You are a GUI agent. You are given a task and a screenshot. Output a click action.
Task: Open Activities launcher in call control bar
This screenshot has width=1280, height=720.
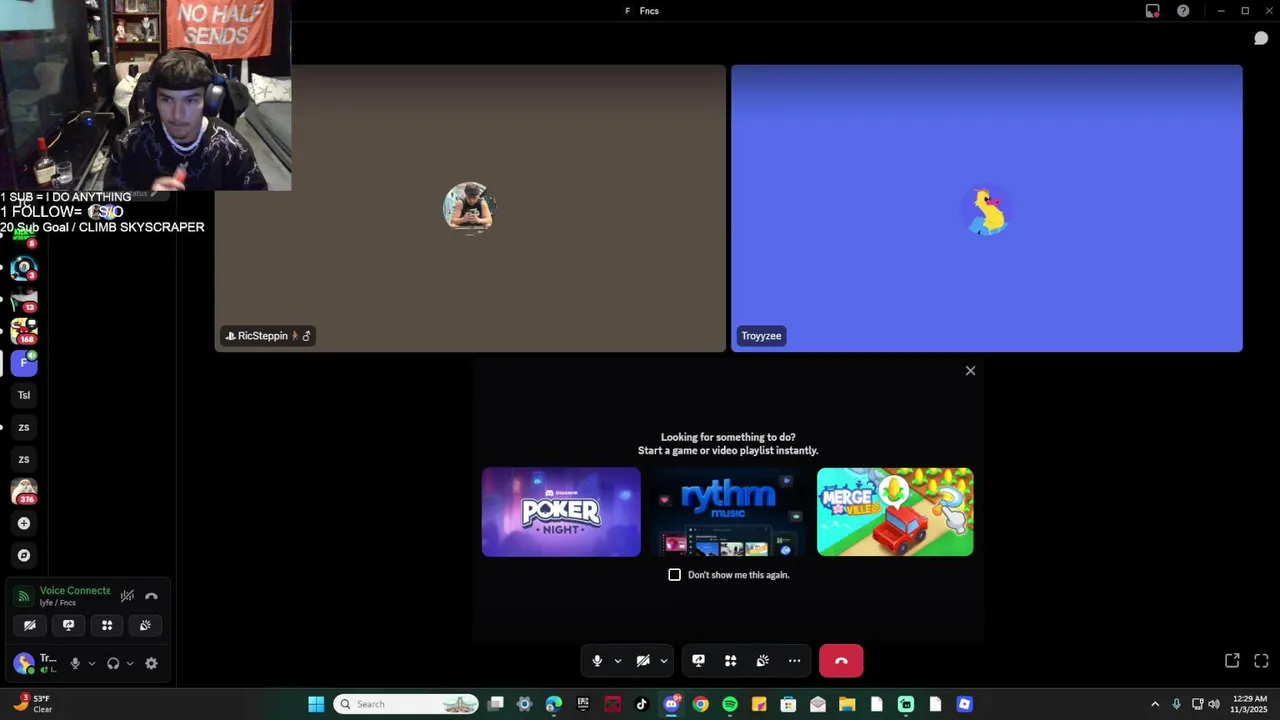coord(731,661)
